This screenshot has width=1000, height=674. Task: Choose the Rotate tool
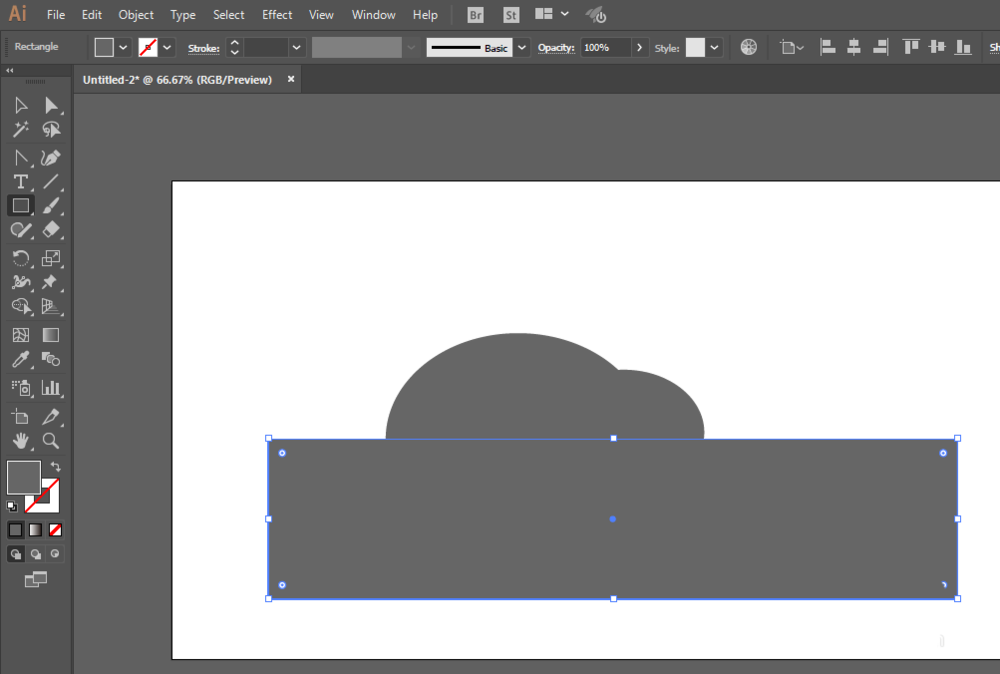click(x=20, y=258)
